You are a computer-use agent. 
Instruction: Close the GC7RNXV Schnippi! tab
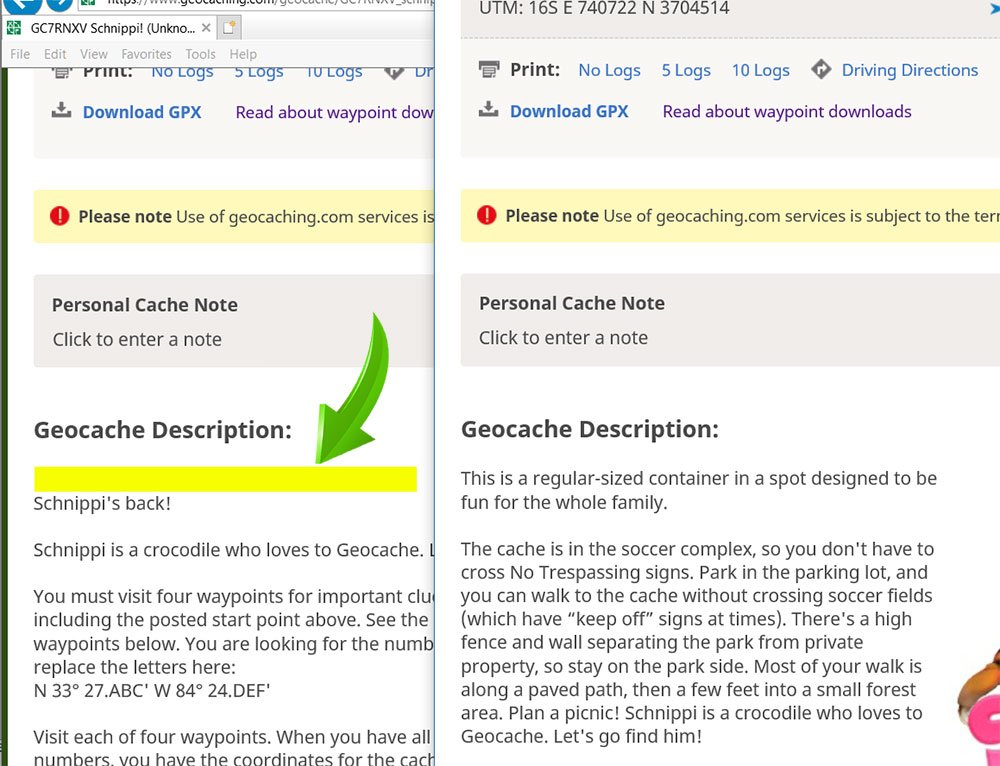tap(206, 28)
